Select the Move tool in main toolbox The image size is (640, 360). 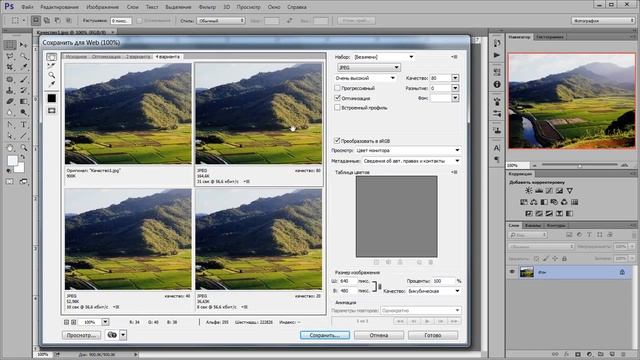tap(23, 44)
